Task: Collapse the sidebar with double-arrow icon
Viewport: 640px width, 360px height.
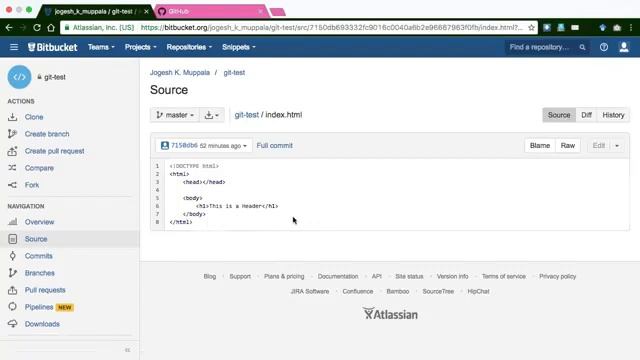Action: coord(127,350)
